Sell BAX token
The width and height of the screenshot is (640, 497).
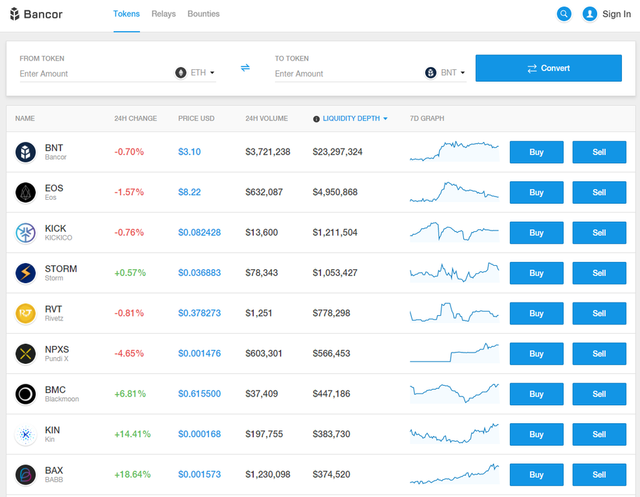[599, 475]
